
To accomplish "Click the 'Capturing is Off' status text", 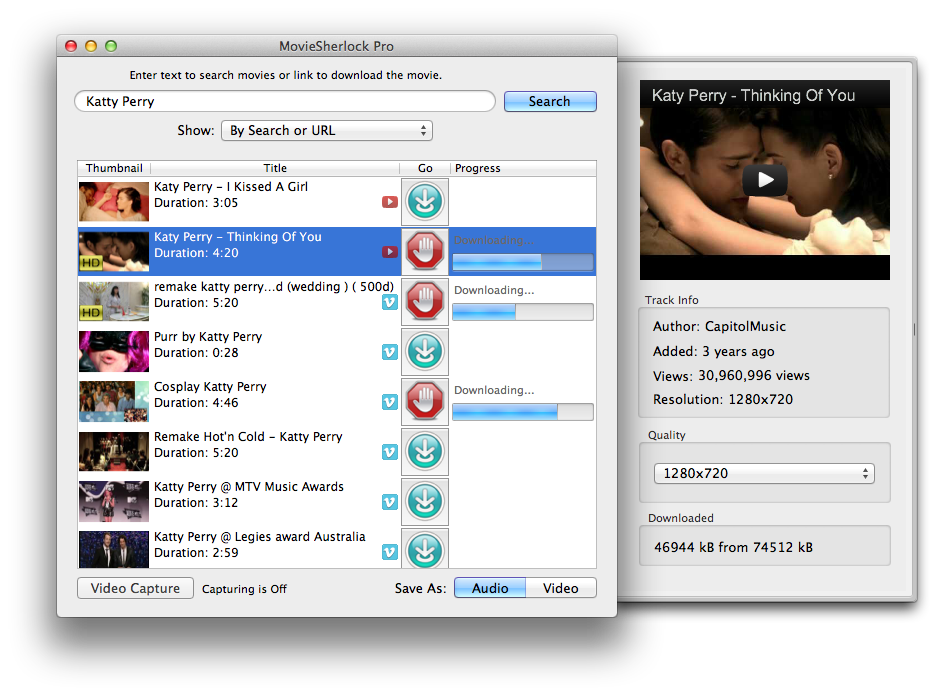I will tap(244, 589).
